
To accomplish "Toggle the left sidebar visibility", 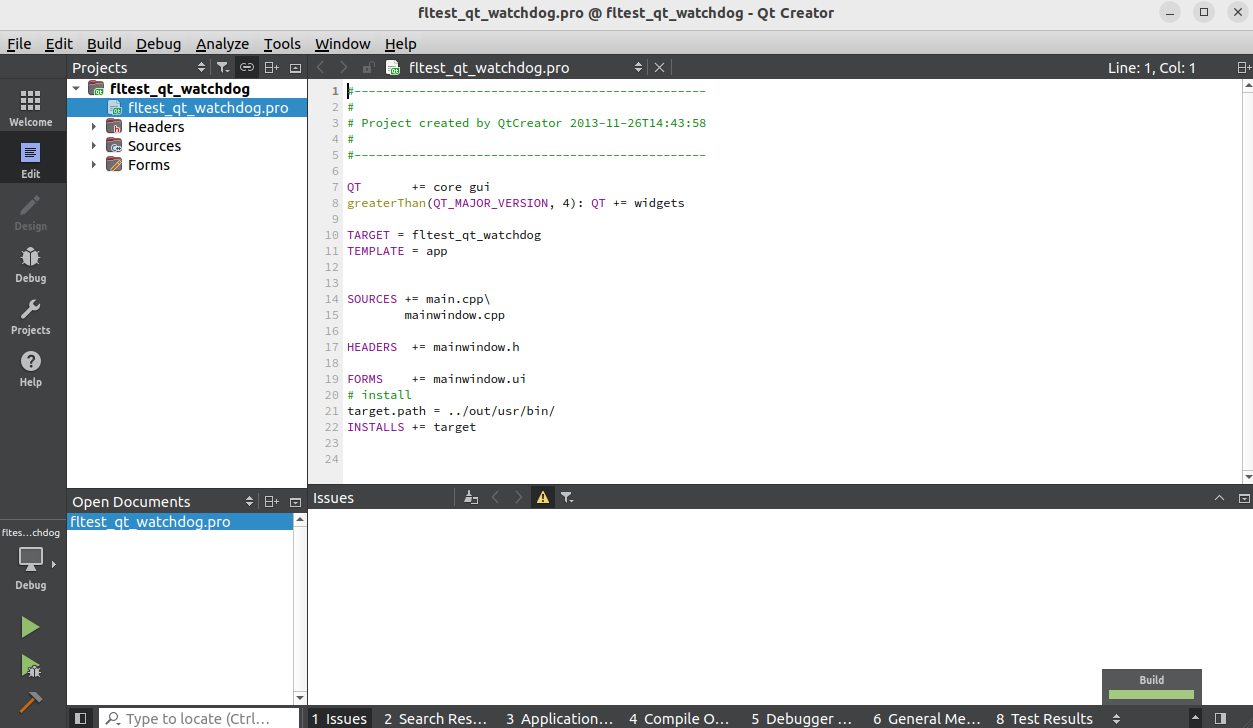I will (81, 718).
